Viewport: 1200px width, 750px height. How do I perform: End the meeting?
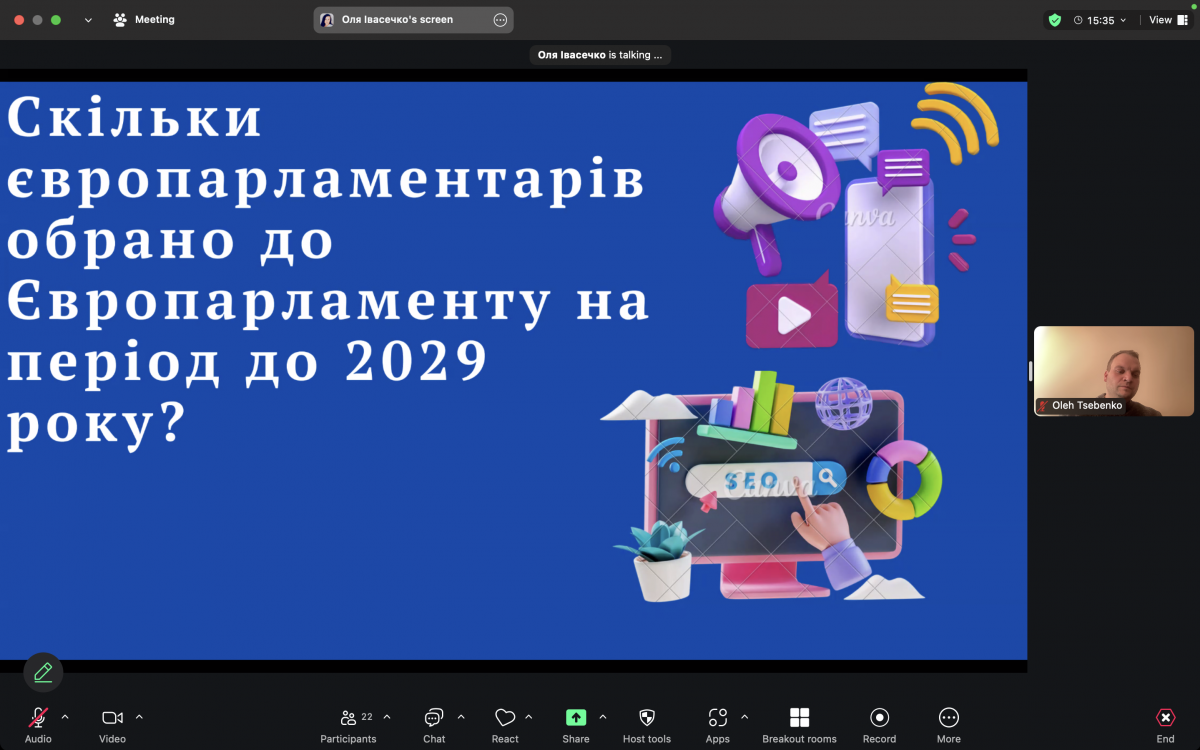(1165, 717)
